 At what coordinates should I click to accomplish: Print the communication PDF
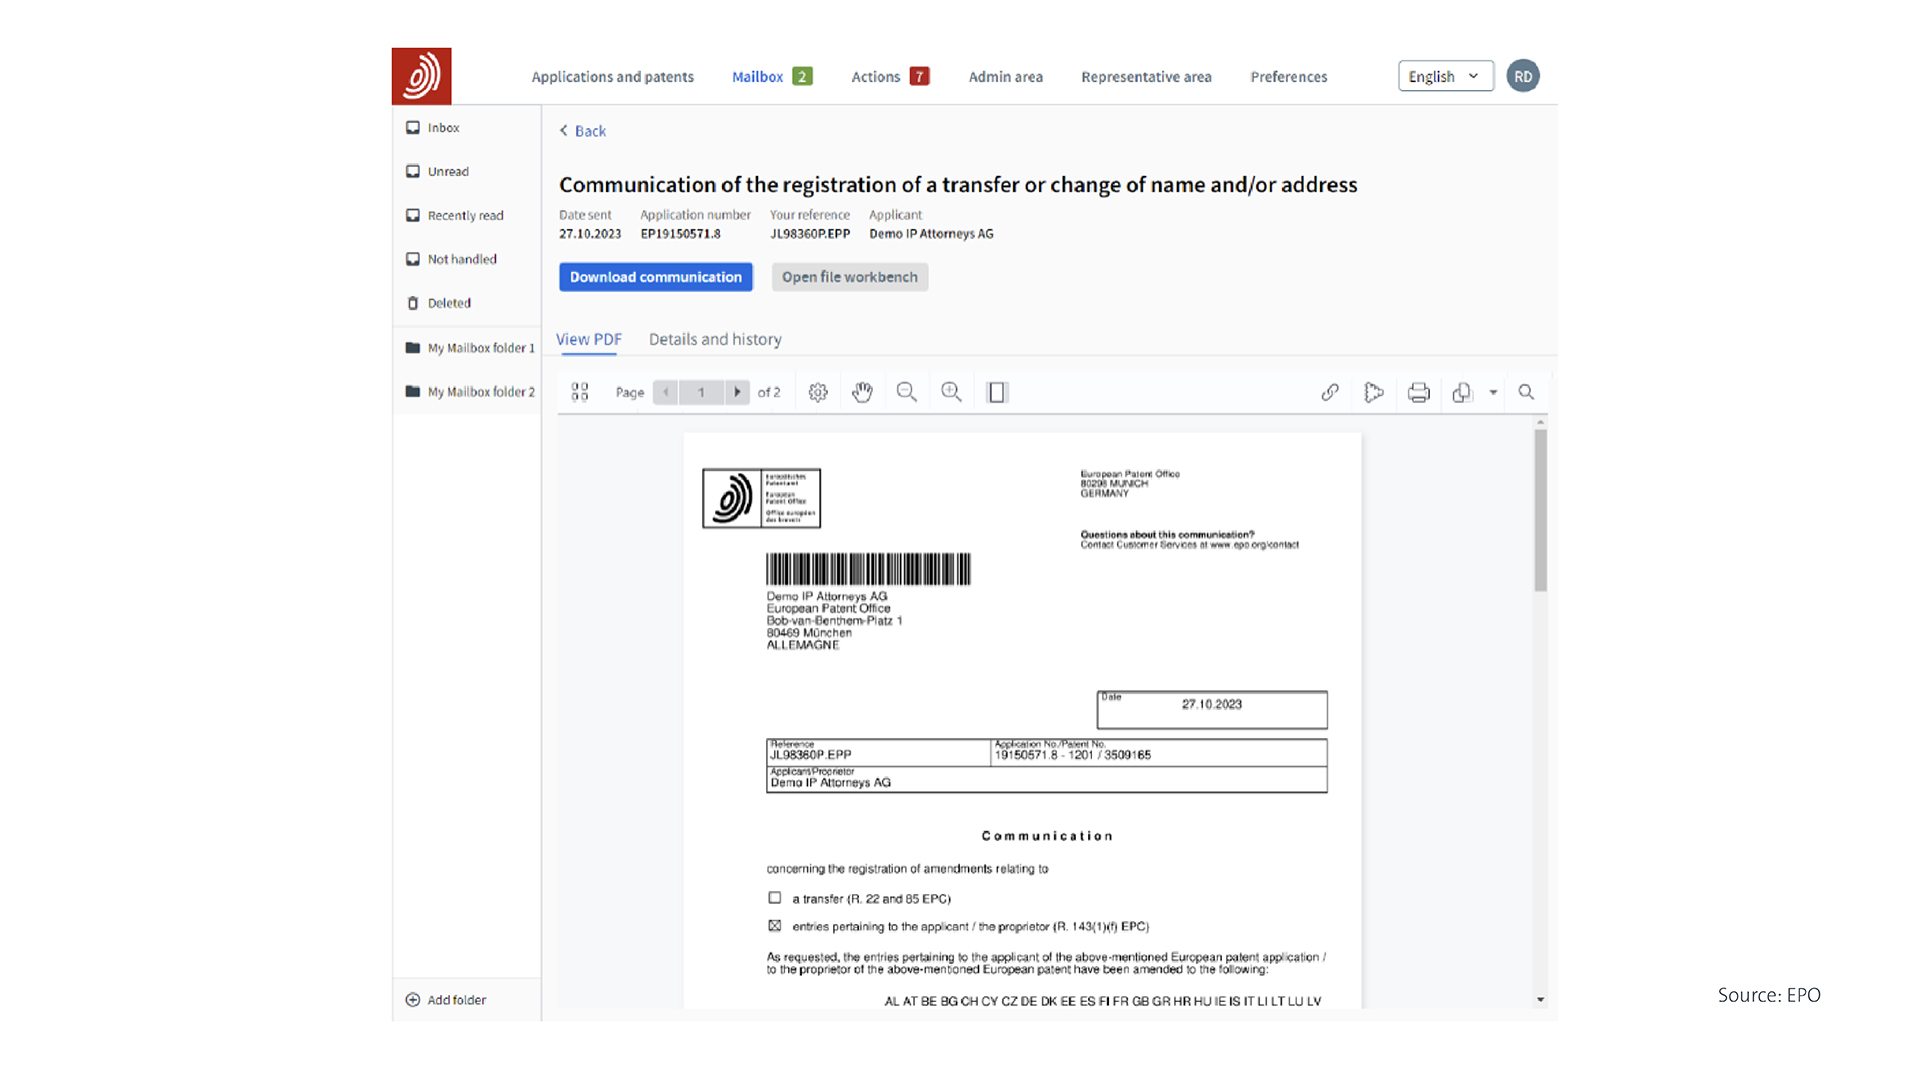click(1418, 392)
